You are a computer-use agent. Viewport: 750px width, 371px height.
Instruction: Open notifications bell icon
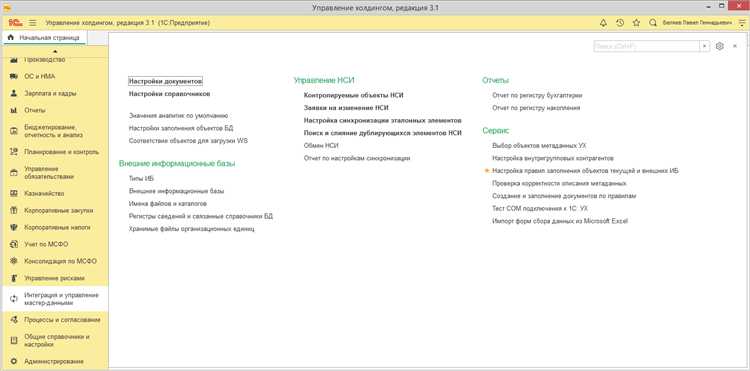(x=603, y=23)
